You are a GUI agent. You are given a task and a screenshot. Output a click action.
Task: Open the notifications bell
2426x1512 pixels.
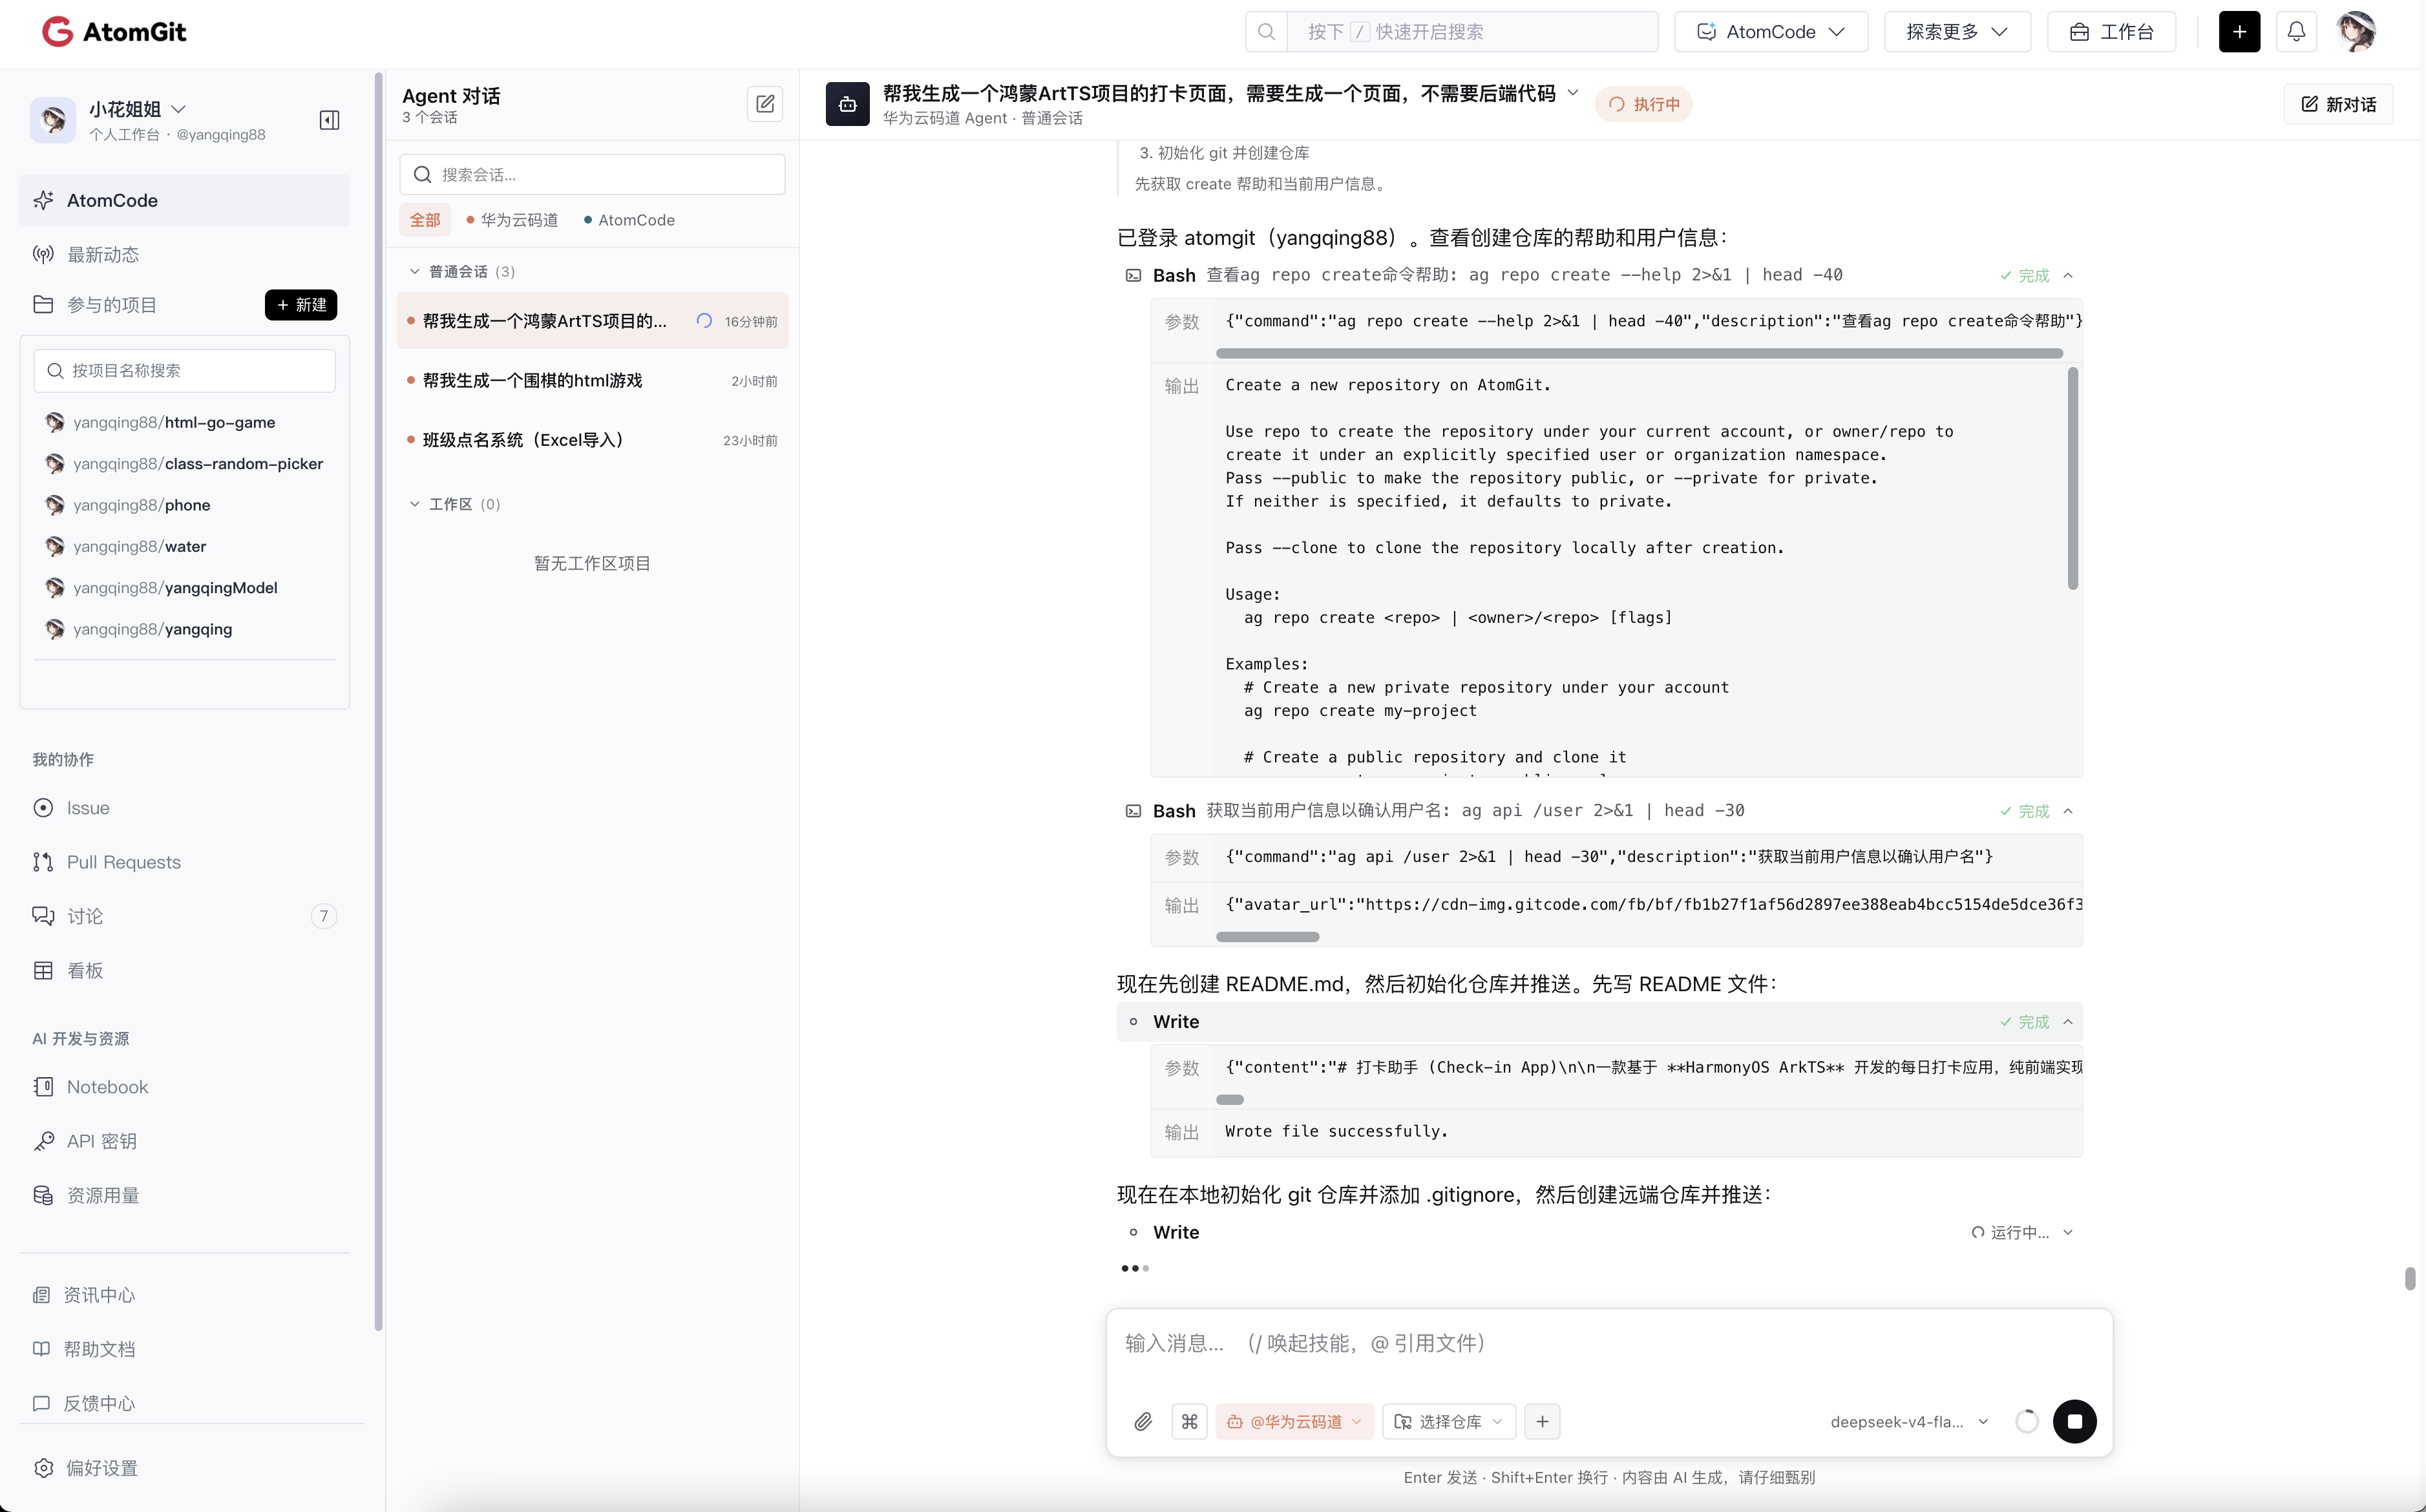point(2296,32)
